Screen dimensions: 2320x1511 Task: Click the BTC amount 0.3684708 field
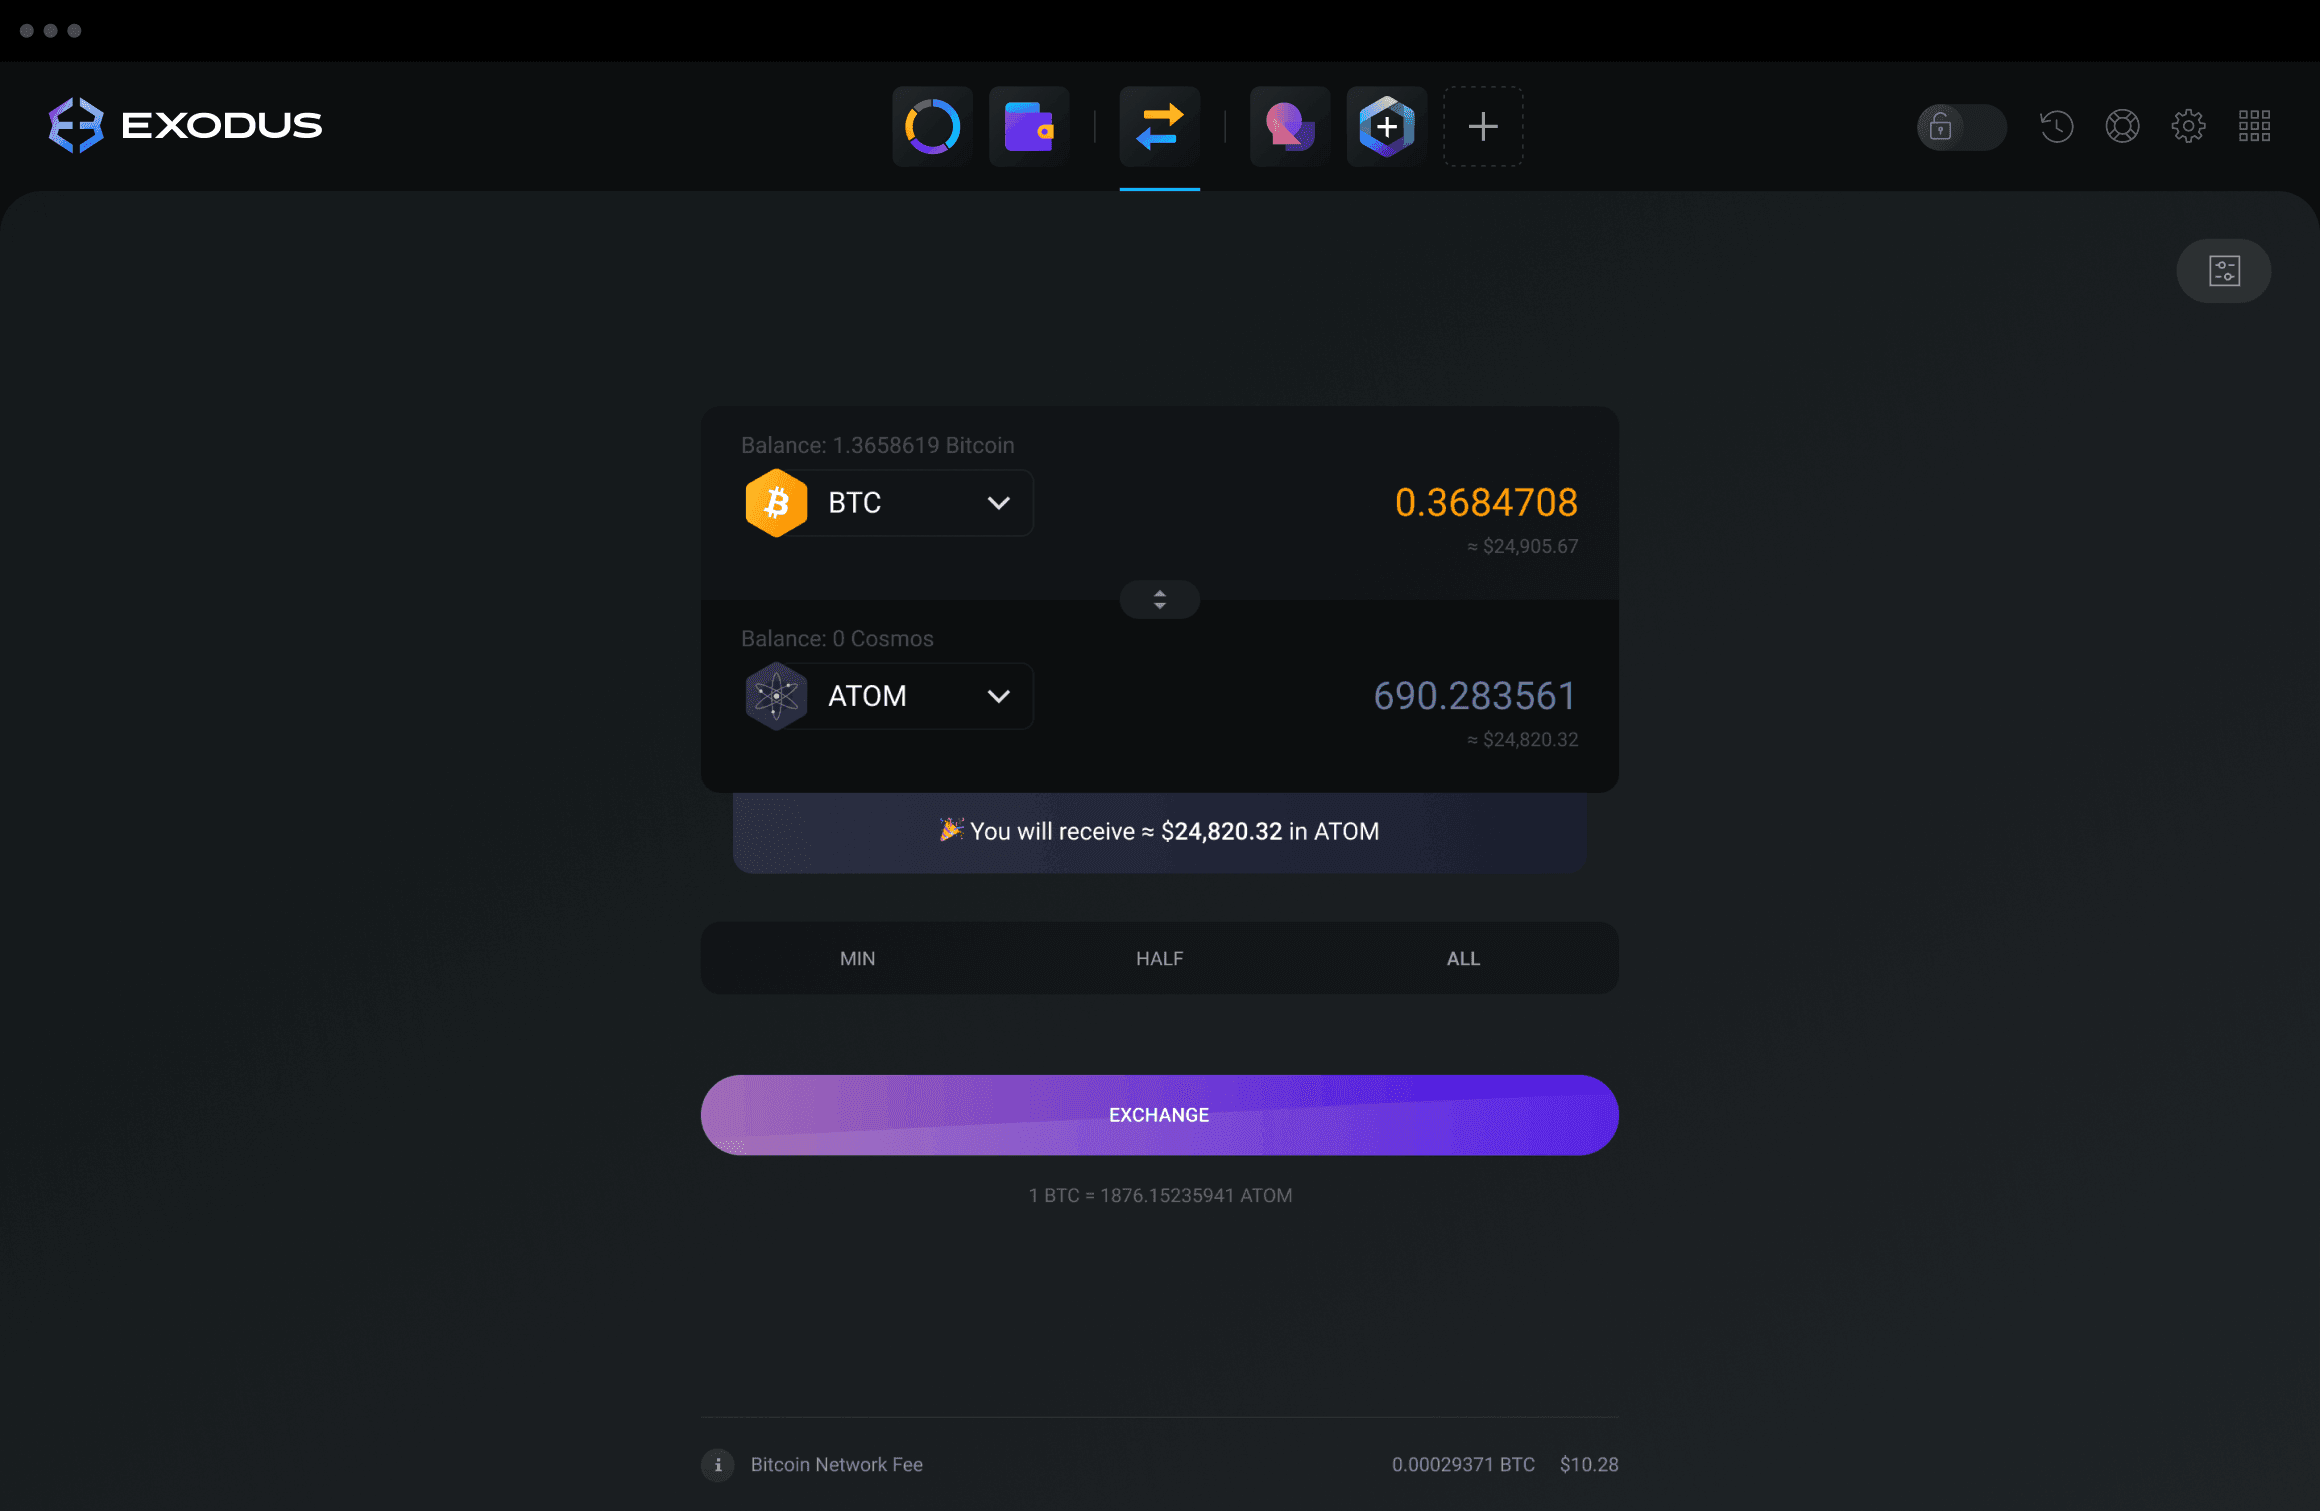coord(1486,503)
